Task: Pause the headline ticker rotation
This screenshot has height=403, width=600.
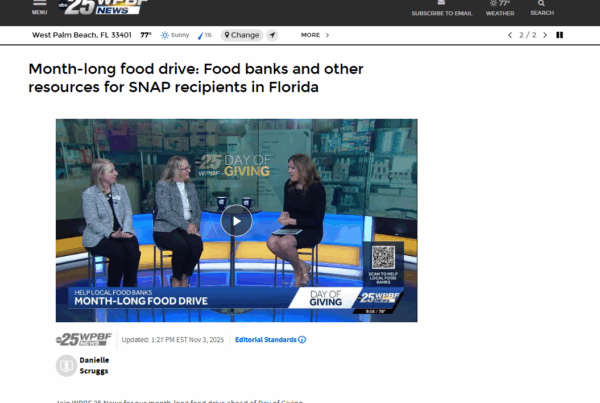Action: pyautogui.click(x=559, y=35)
